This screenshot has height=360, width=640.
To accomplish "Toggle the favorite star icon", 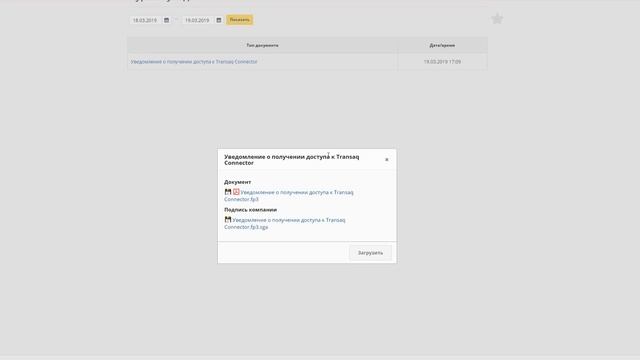I will pyautogui.click(x=497, y=19).
